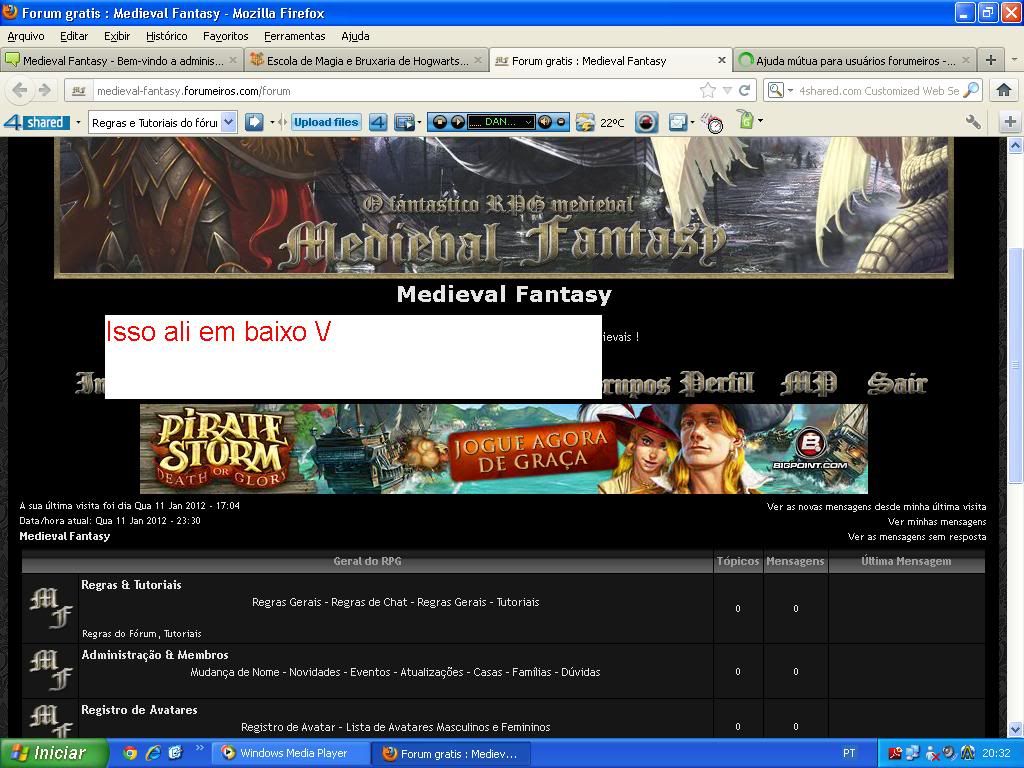Open the MP navigation link
This screenshot has width=1024, height=768.
tap(808, 383)
